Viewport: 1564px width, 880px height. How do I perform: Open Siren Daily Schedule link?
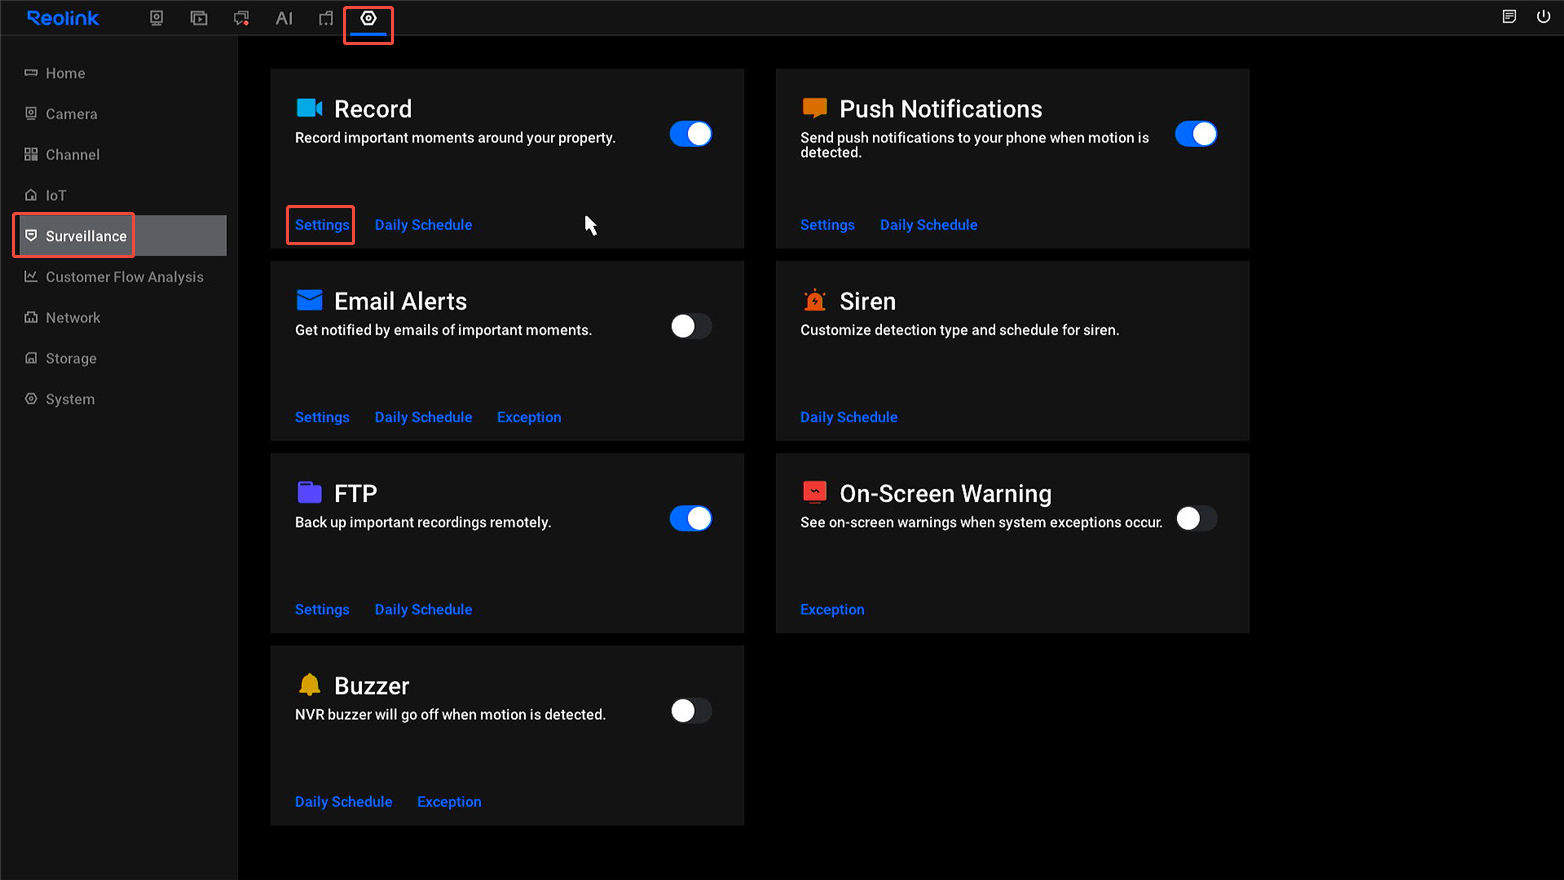click(x=848, y=417)
